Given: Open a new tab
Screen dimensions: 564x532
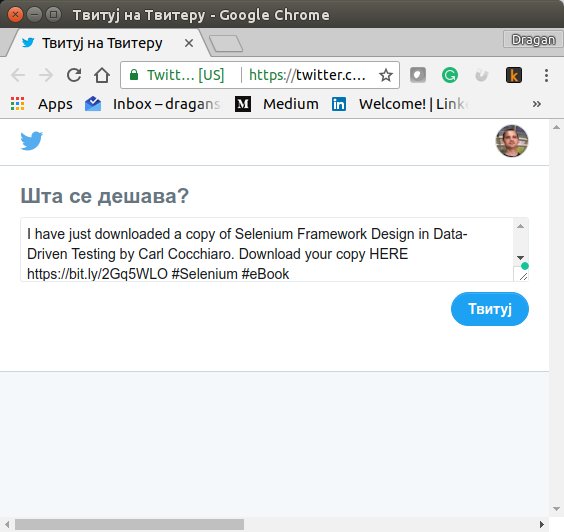Looking at the screenshot, I should click(x=226, y=44).
